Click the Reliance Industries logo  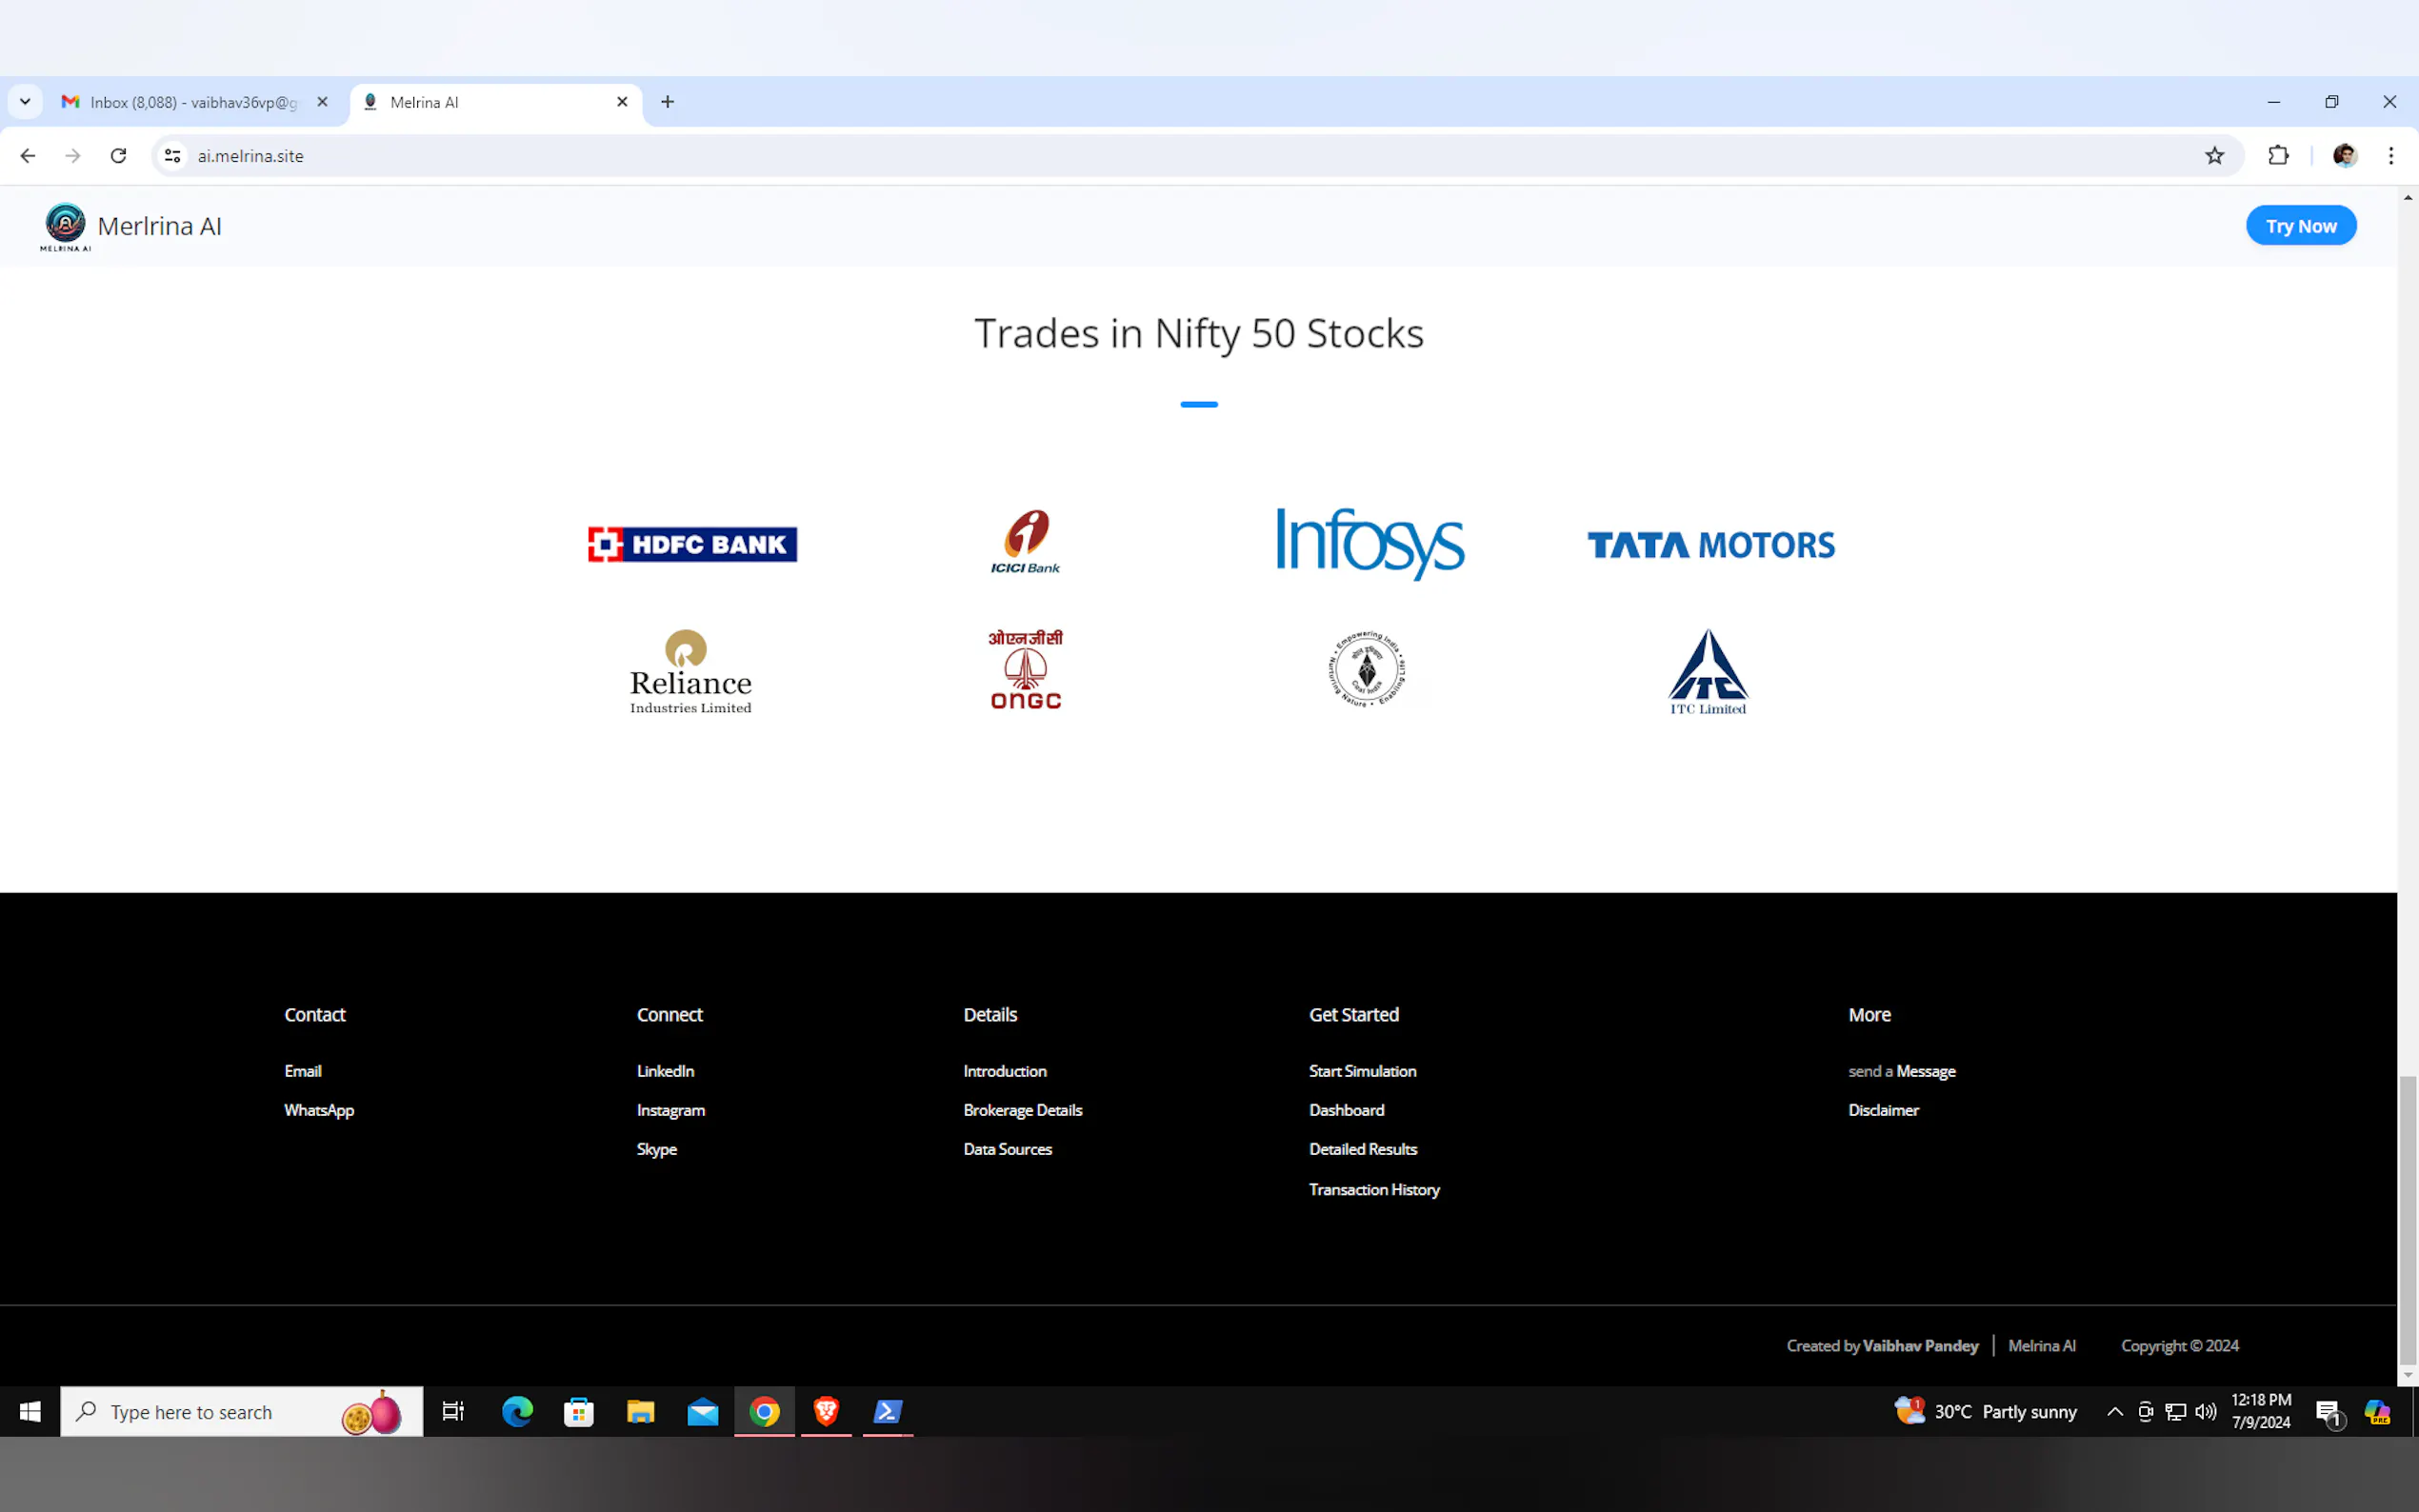(690, 671)
